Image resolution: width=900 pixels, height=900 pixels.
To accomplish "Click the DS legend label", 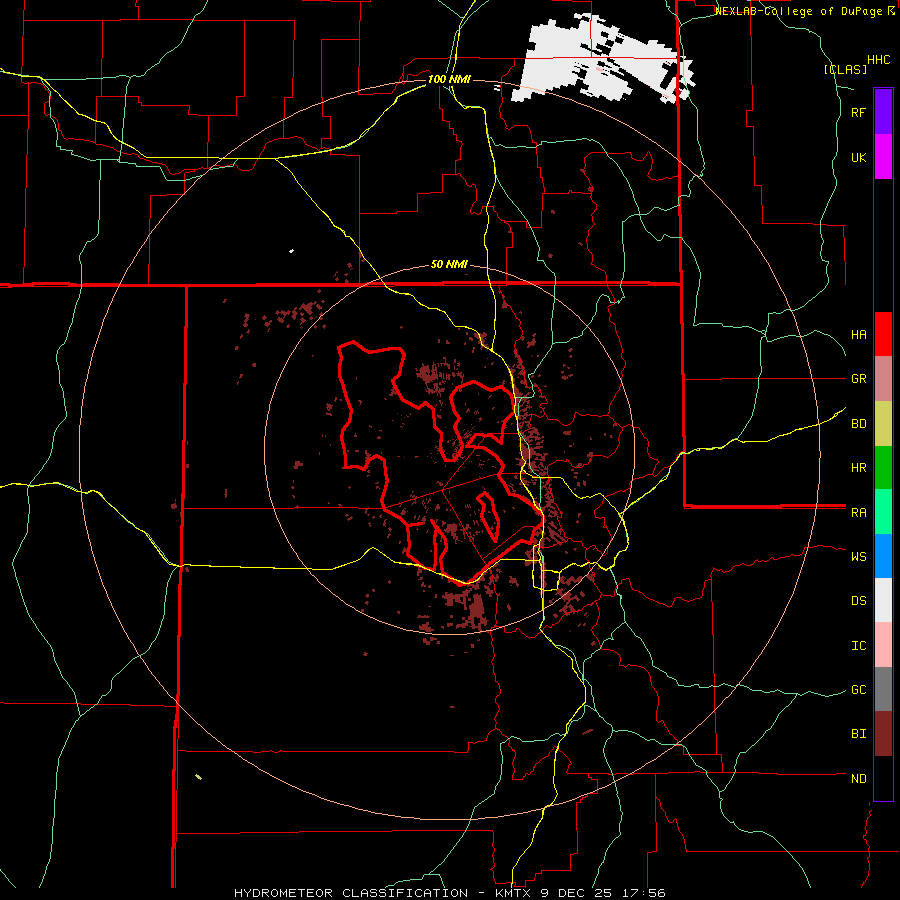I will click(858, 600).
